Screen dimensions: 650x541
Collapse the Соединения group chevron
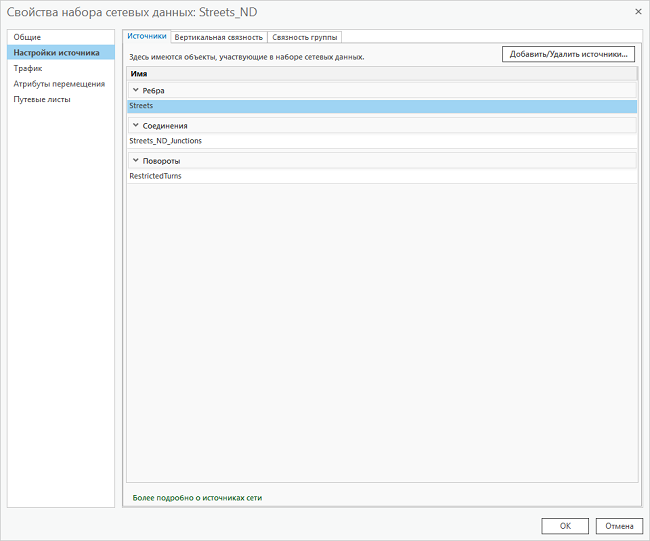pyautogui.click(x=135, y=126)
